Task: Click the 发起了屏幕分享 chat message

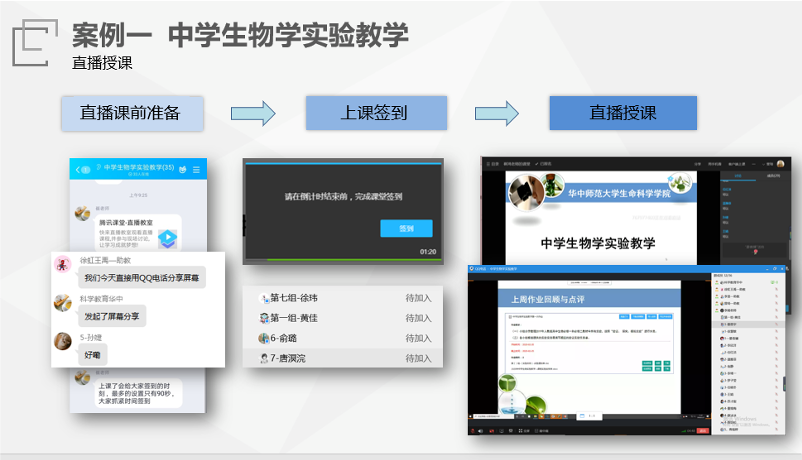Action: [x=112, y=316]
